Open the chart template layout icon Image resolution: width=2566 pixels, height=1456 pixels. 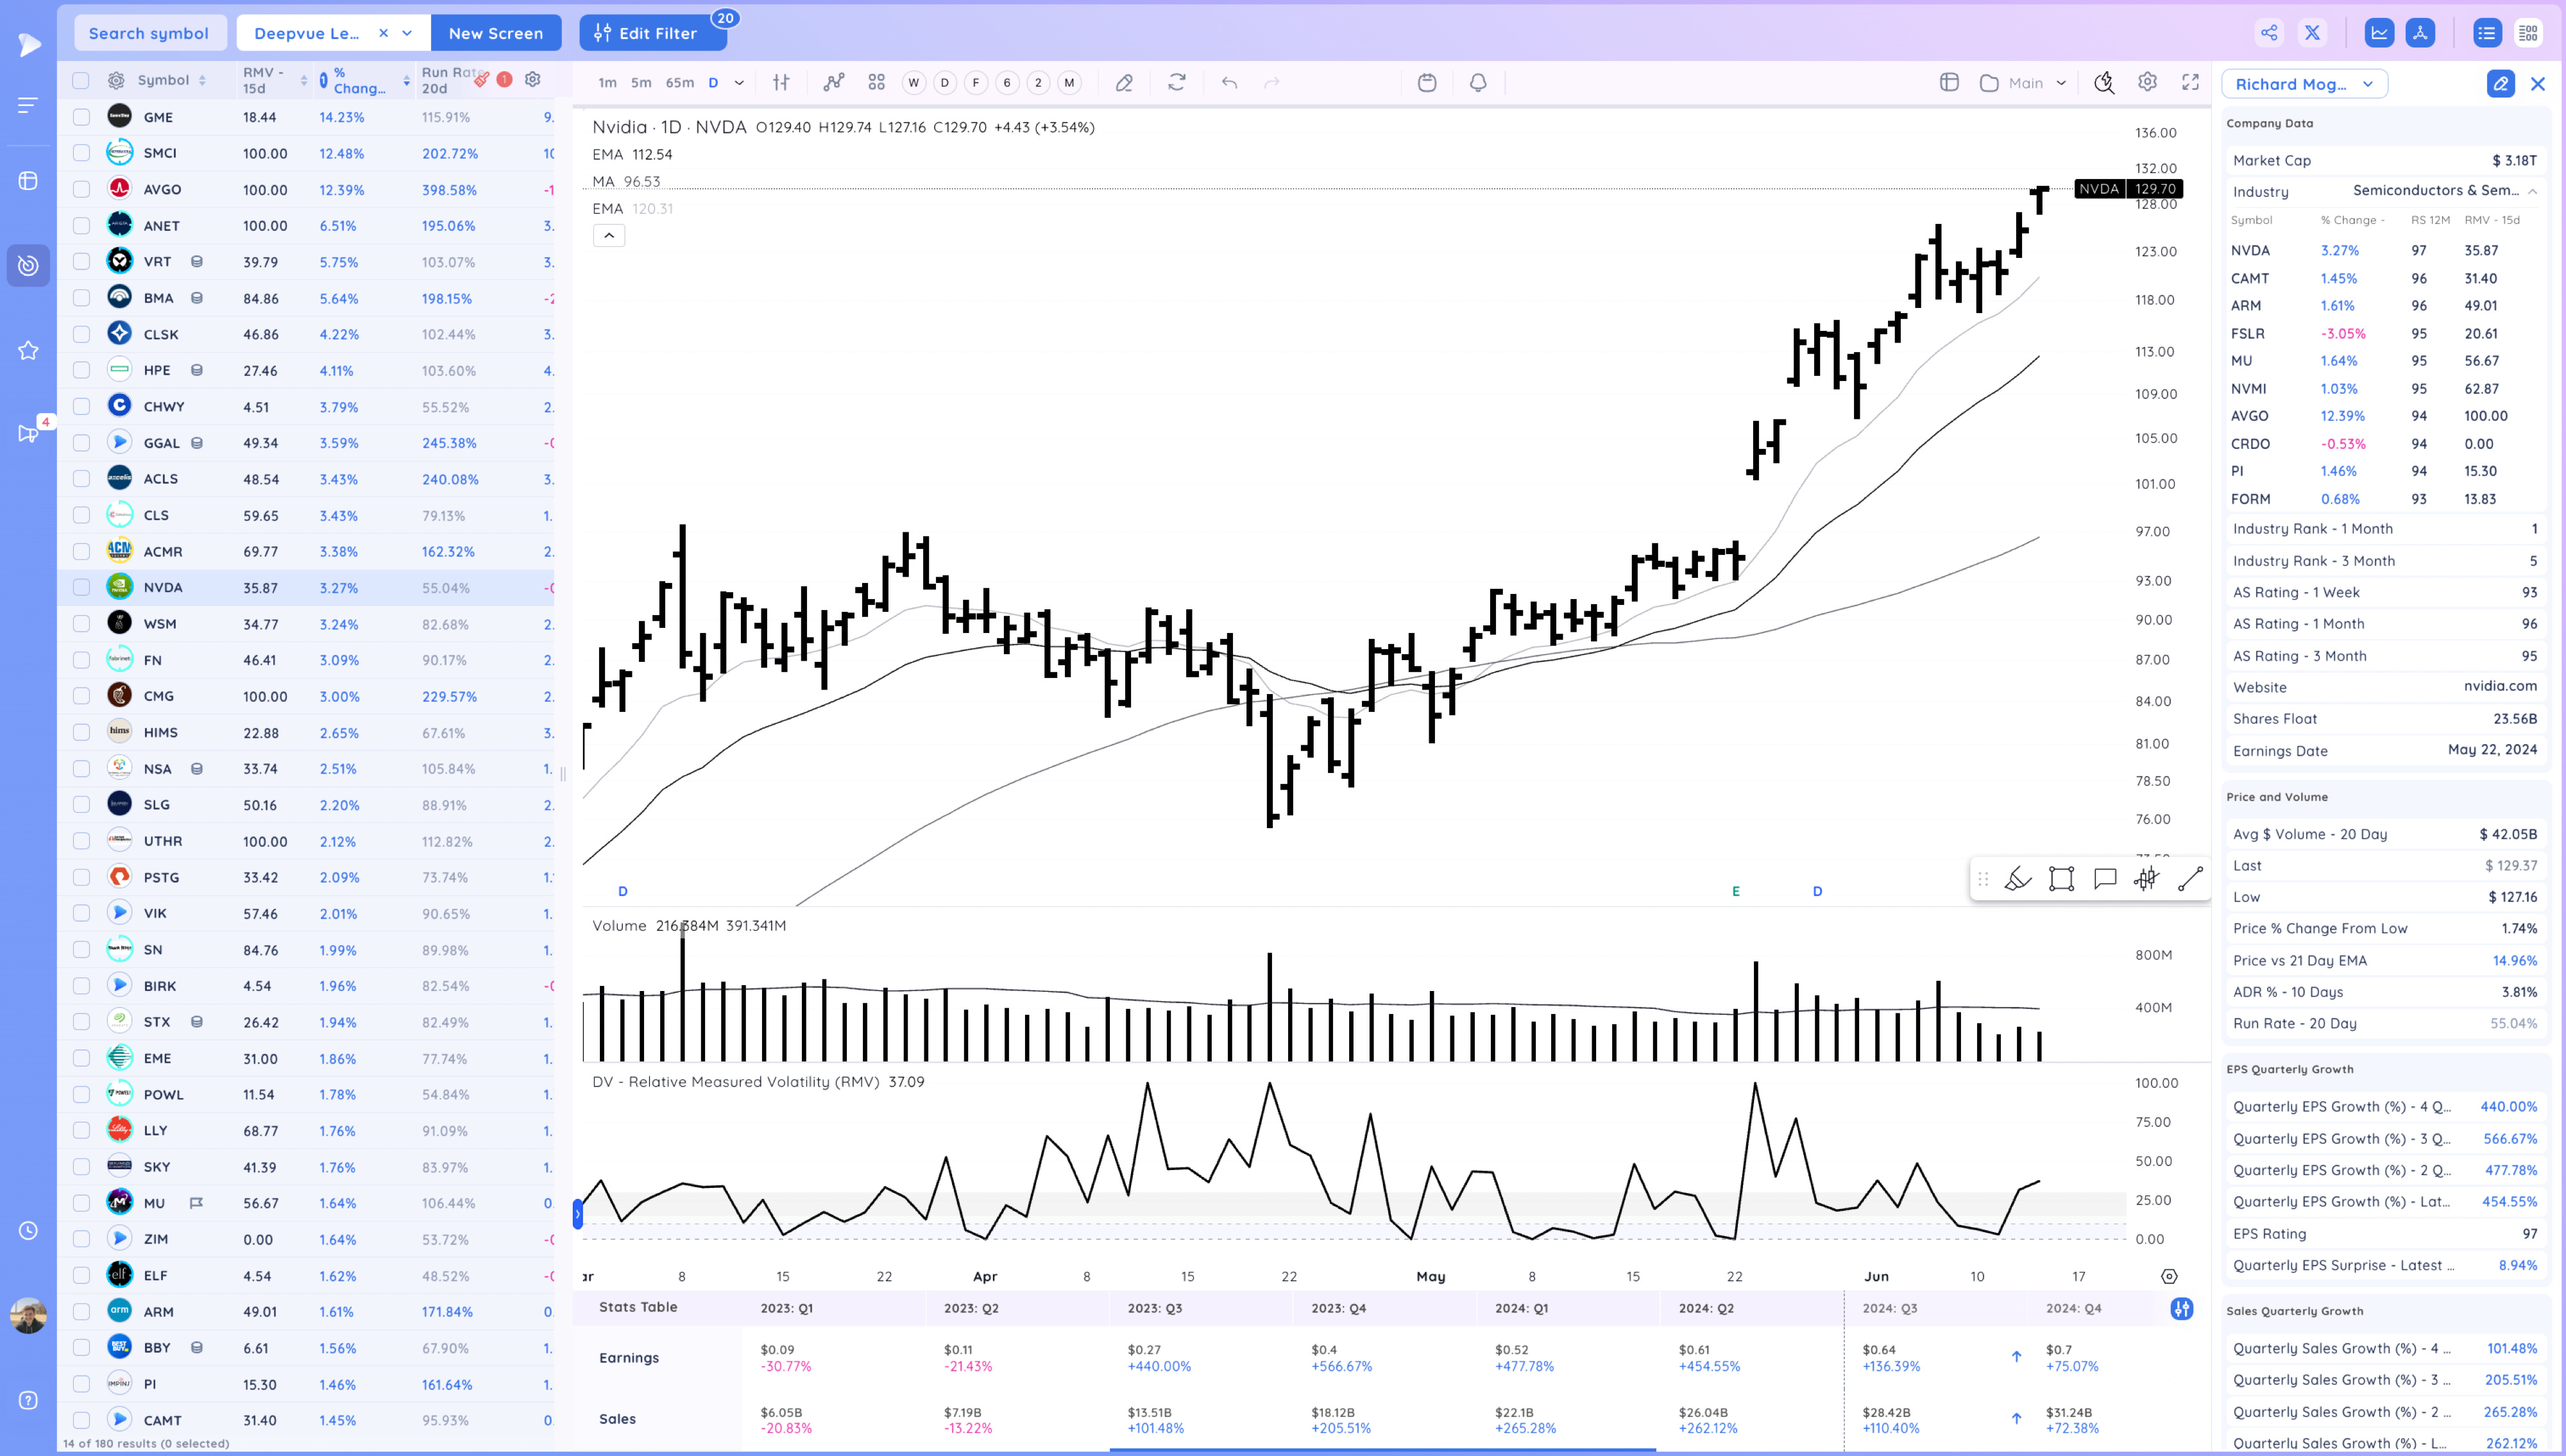tap(1949, 82)
